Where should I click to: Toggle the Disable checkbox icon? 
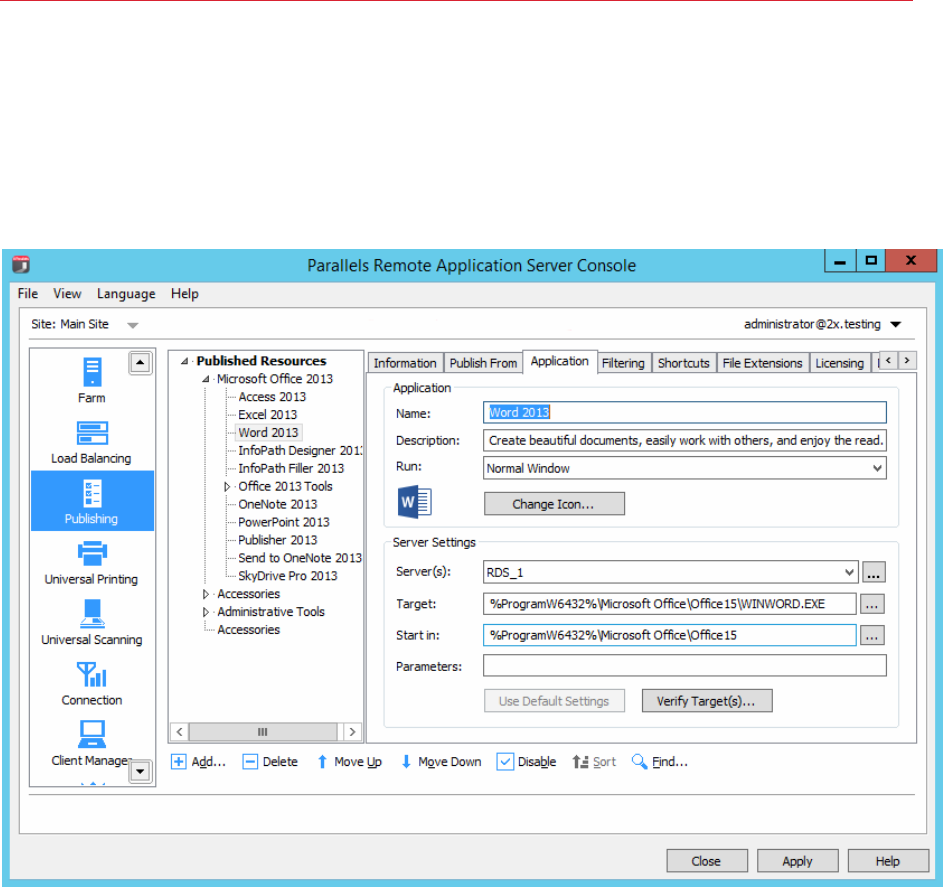pos(505,762)
